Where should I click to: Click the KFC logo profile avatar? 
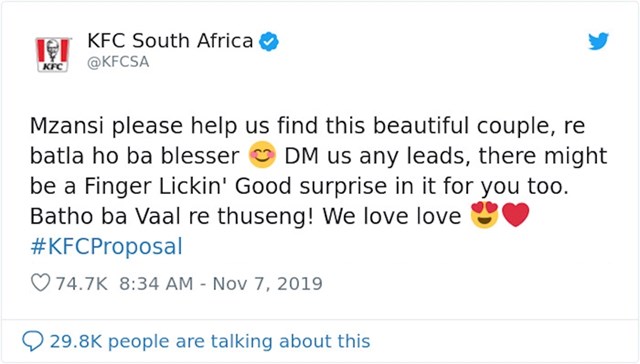click(x=53, y=55)
